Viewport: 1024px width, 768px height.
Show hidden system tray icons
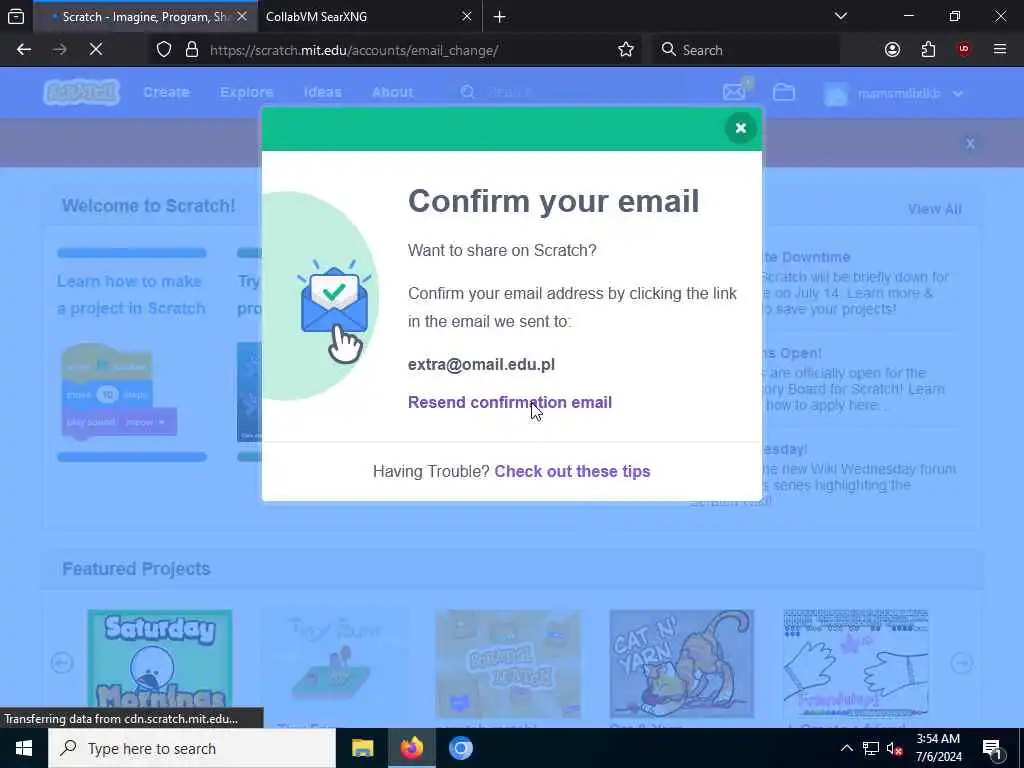tap(846, 748)
